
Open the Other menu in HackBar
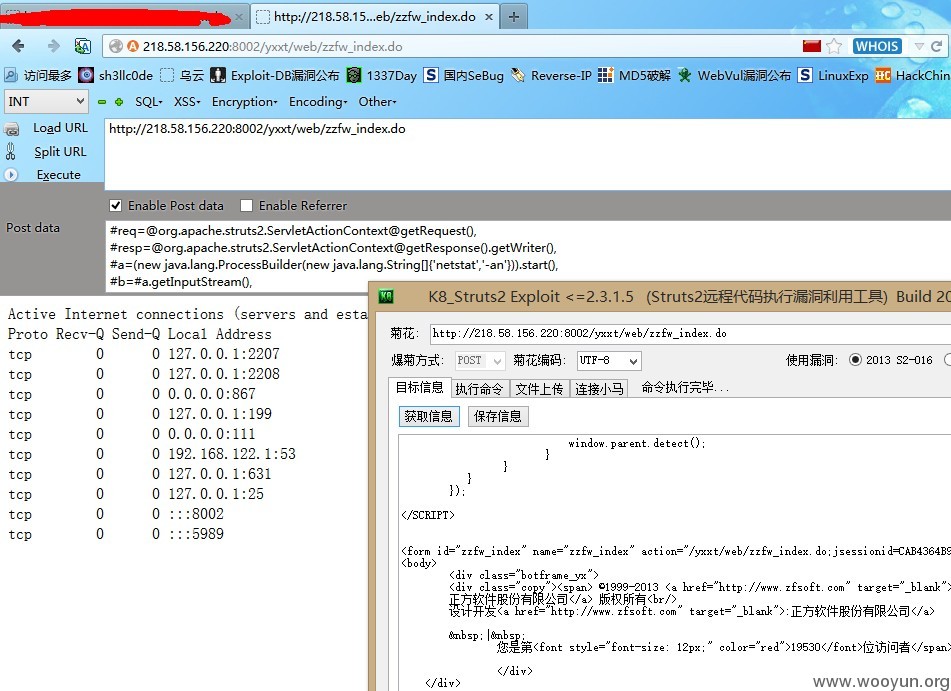[377, 102]
